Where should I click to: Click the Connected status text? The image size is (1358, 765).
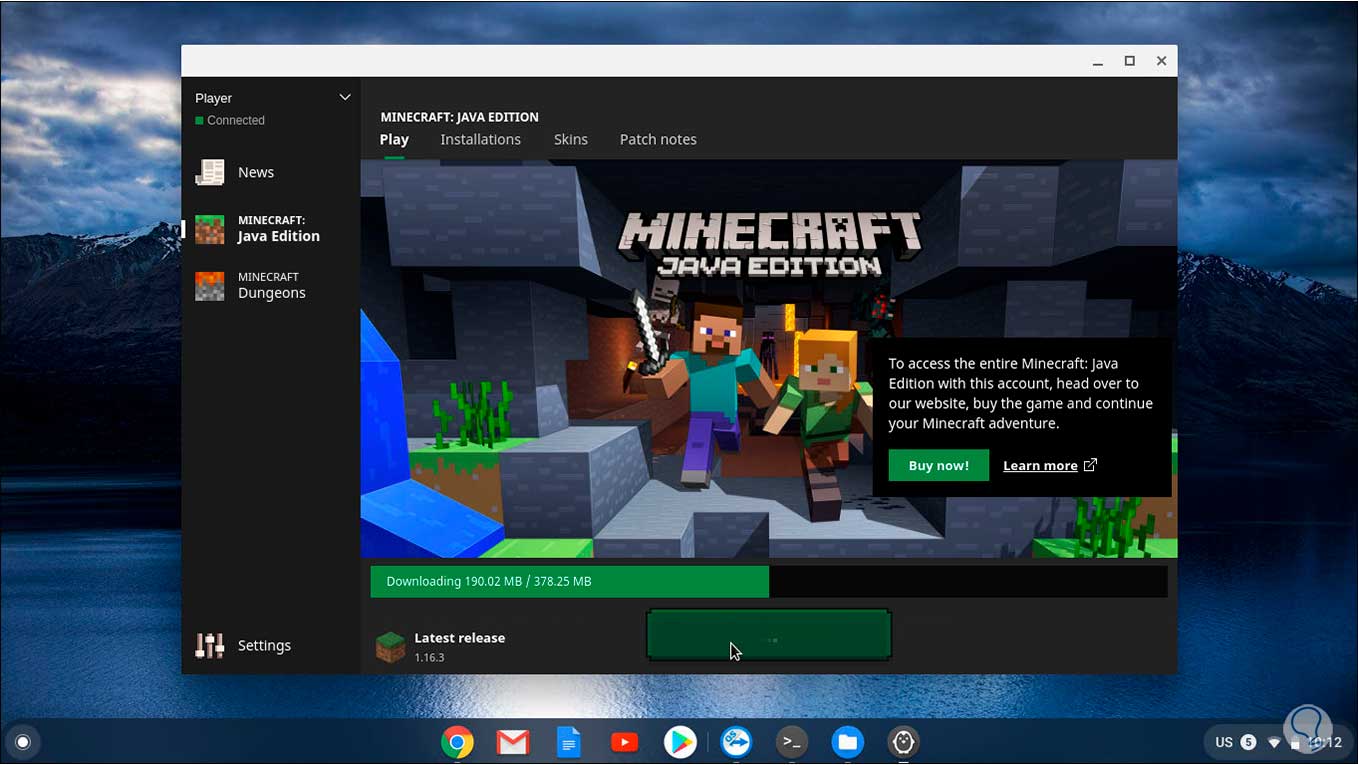236,120
